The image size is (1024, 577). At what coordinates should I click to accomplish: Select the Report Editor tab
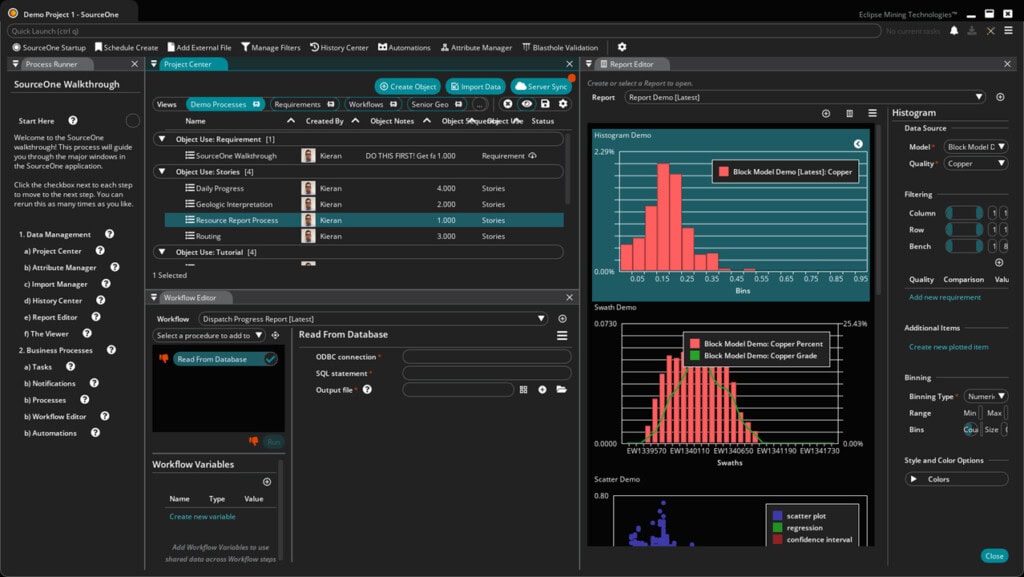tap(631, 64)
